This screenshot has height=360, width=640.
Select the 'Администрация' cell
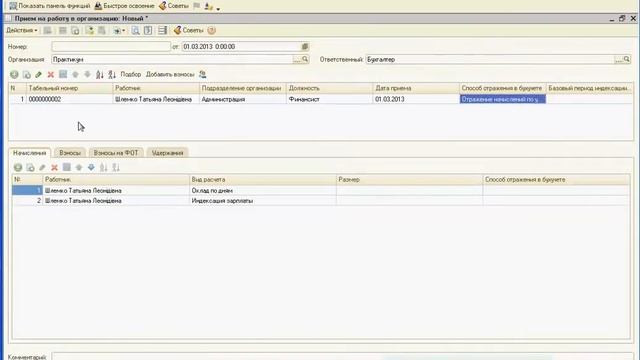243,99
